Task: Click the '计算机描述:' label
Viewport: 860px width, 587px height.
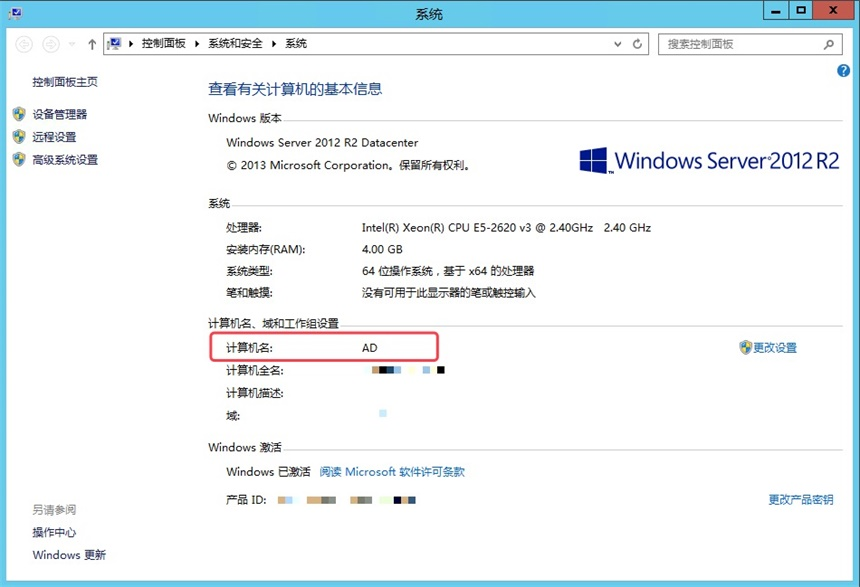Action: click(255, 393)
